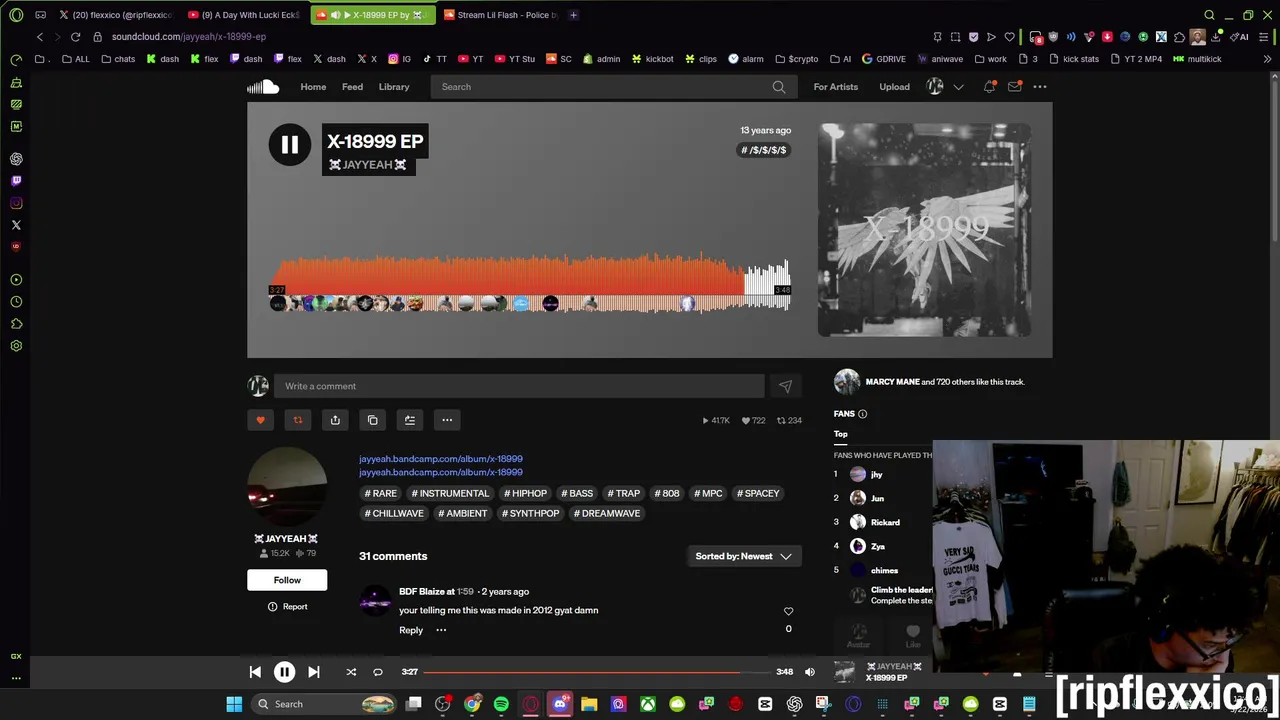Open the messages envelope icon
This screenshot has width=1280, height=720.
click(1014, 87)
